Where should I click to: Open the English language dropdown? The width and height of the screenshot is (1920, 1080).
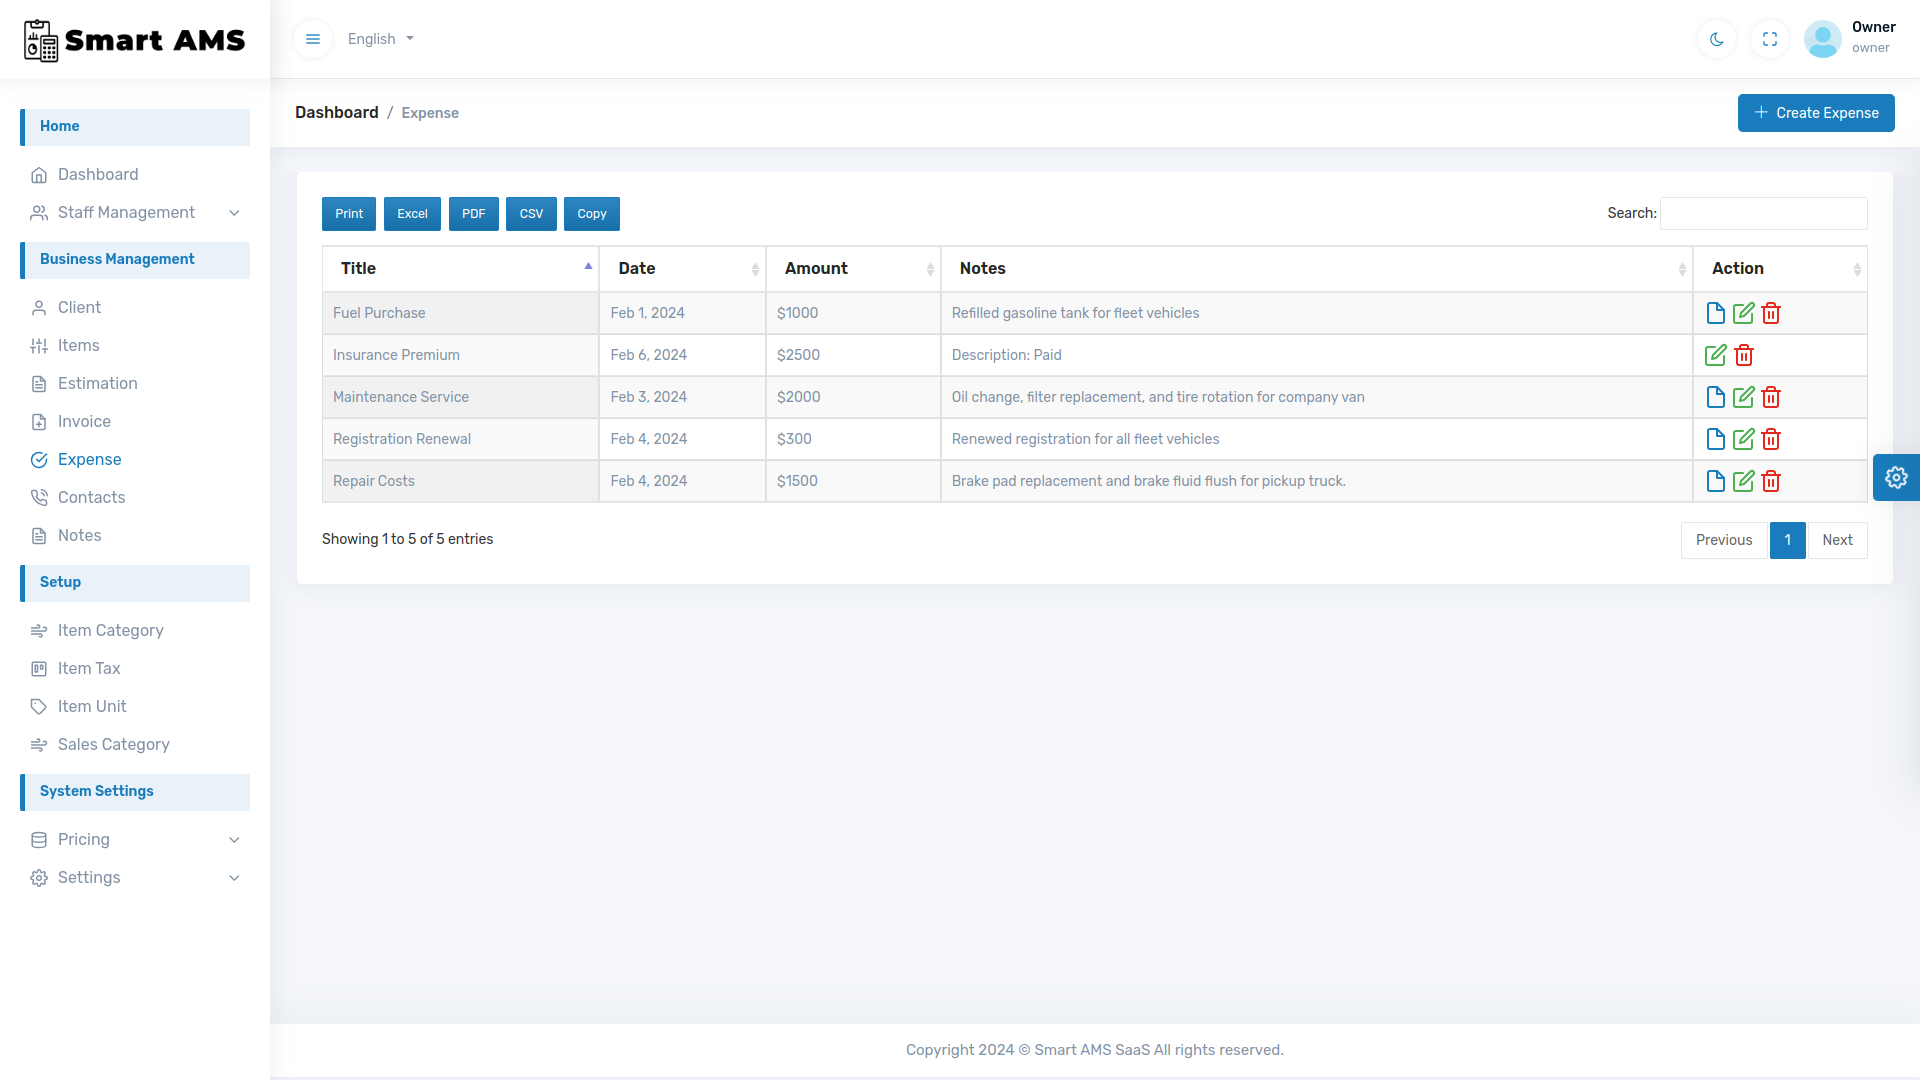(379, 39)
